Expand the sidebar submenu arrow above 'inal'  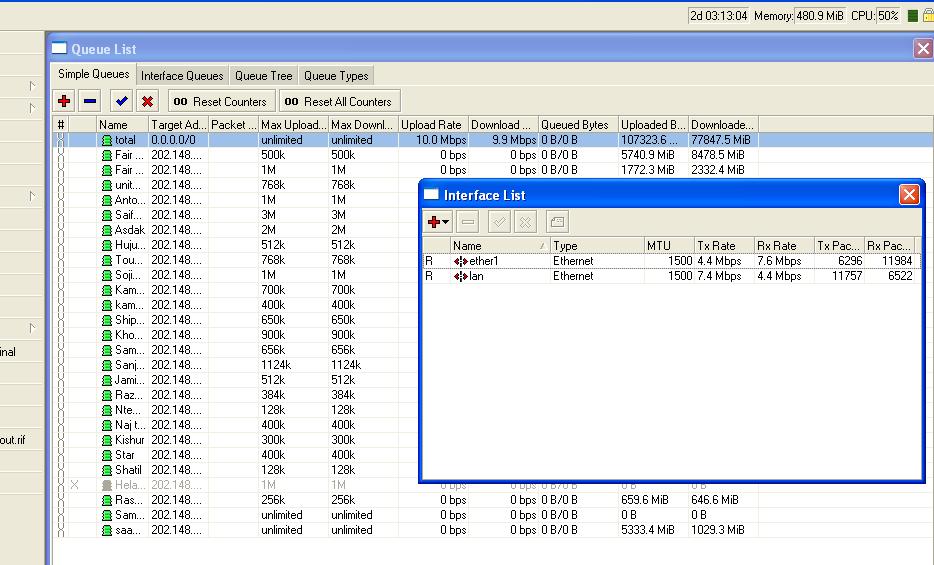[x=32, y=328]
